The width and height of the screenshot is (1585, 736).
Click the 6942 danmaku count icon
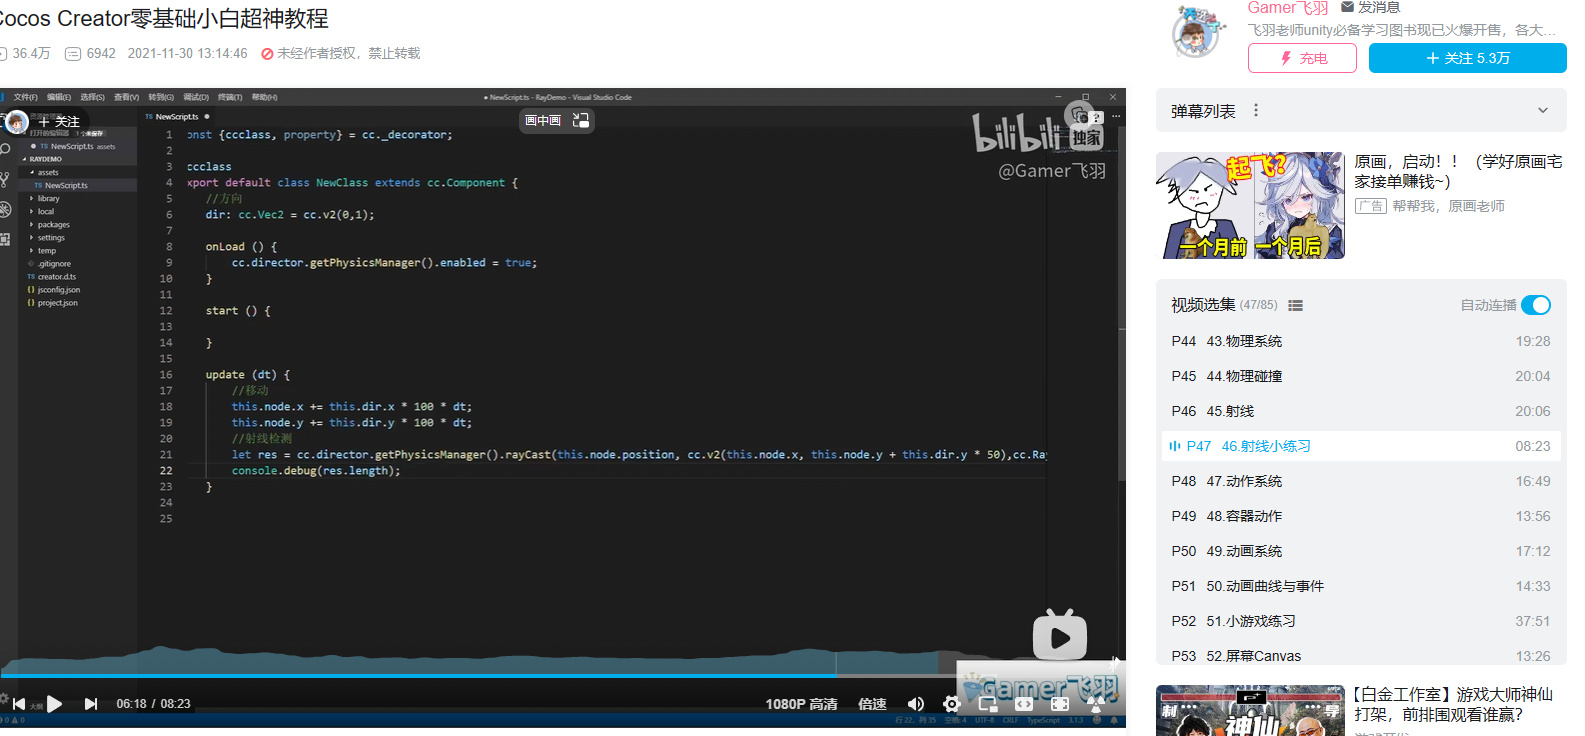(73, 53)
